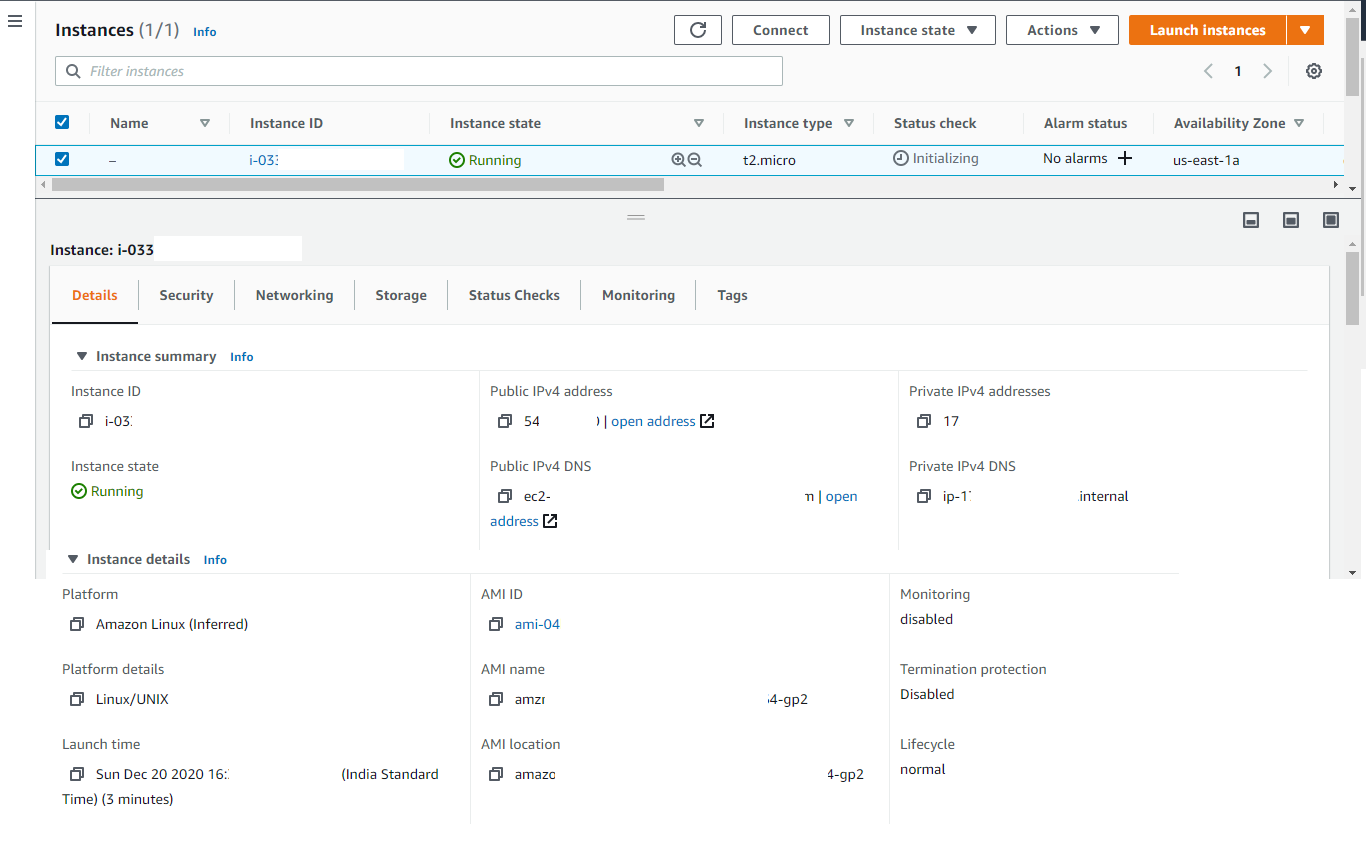Click the us-east-1a availability zone cell
The width and height of the screenshot is (1366, 860).
[x=1206, y=160]
